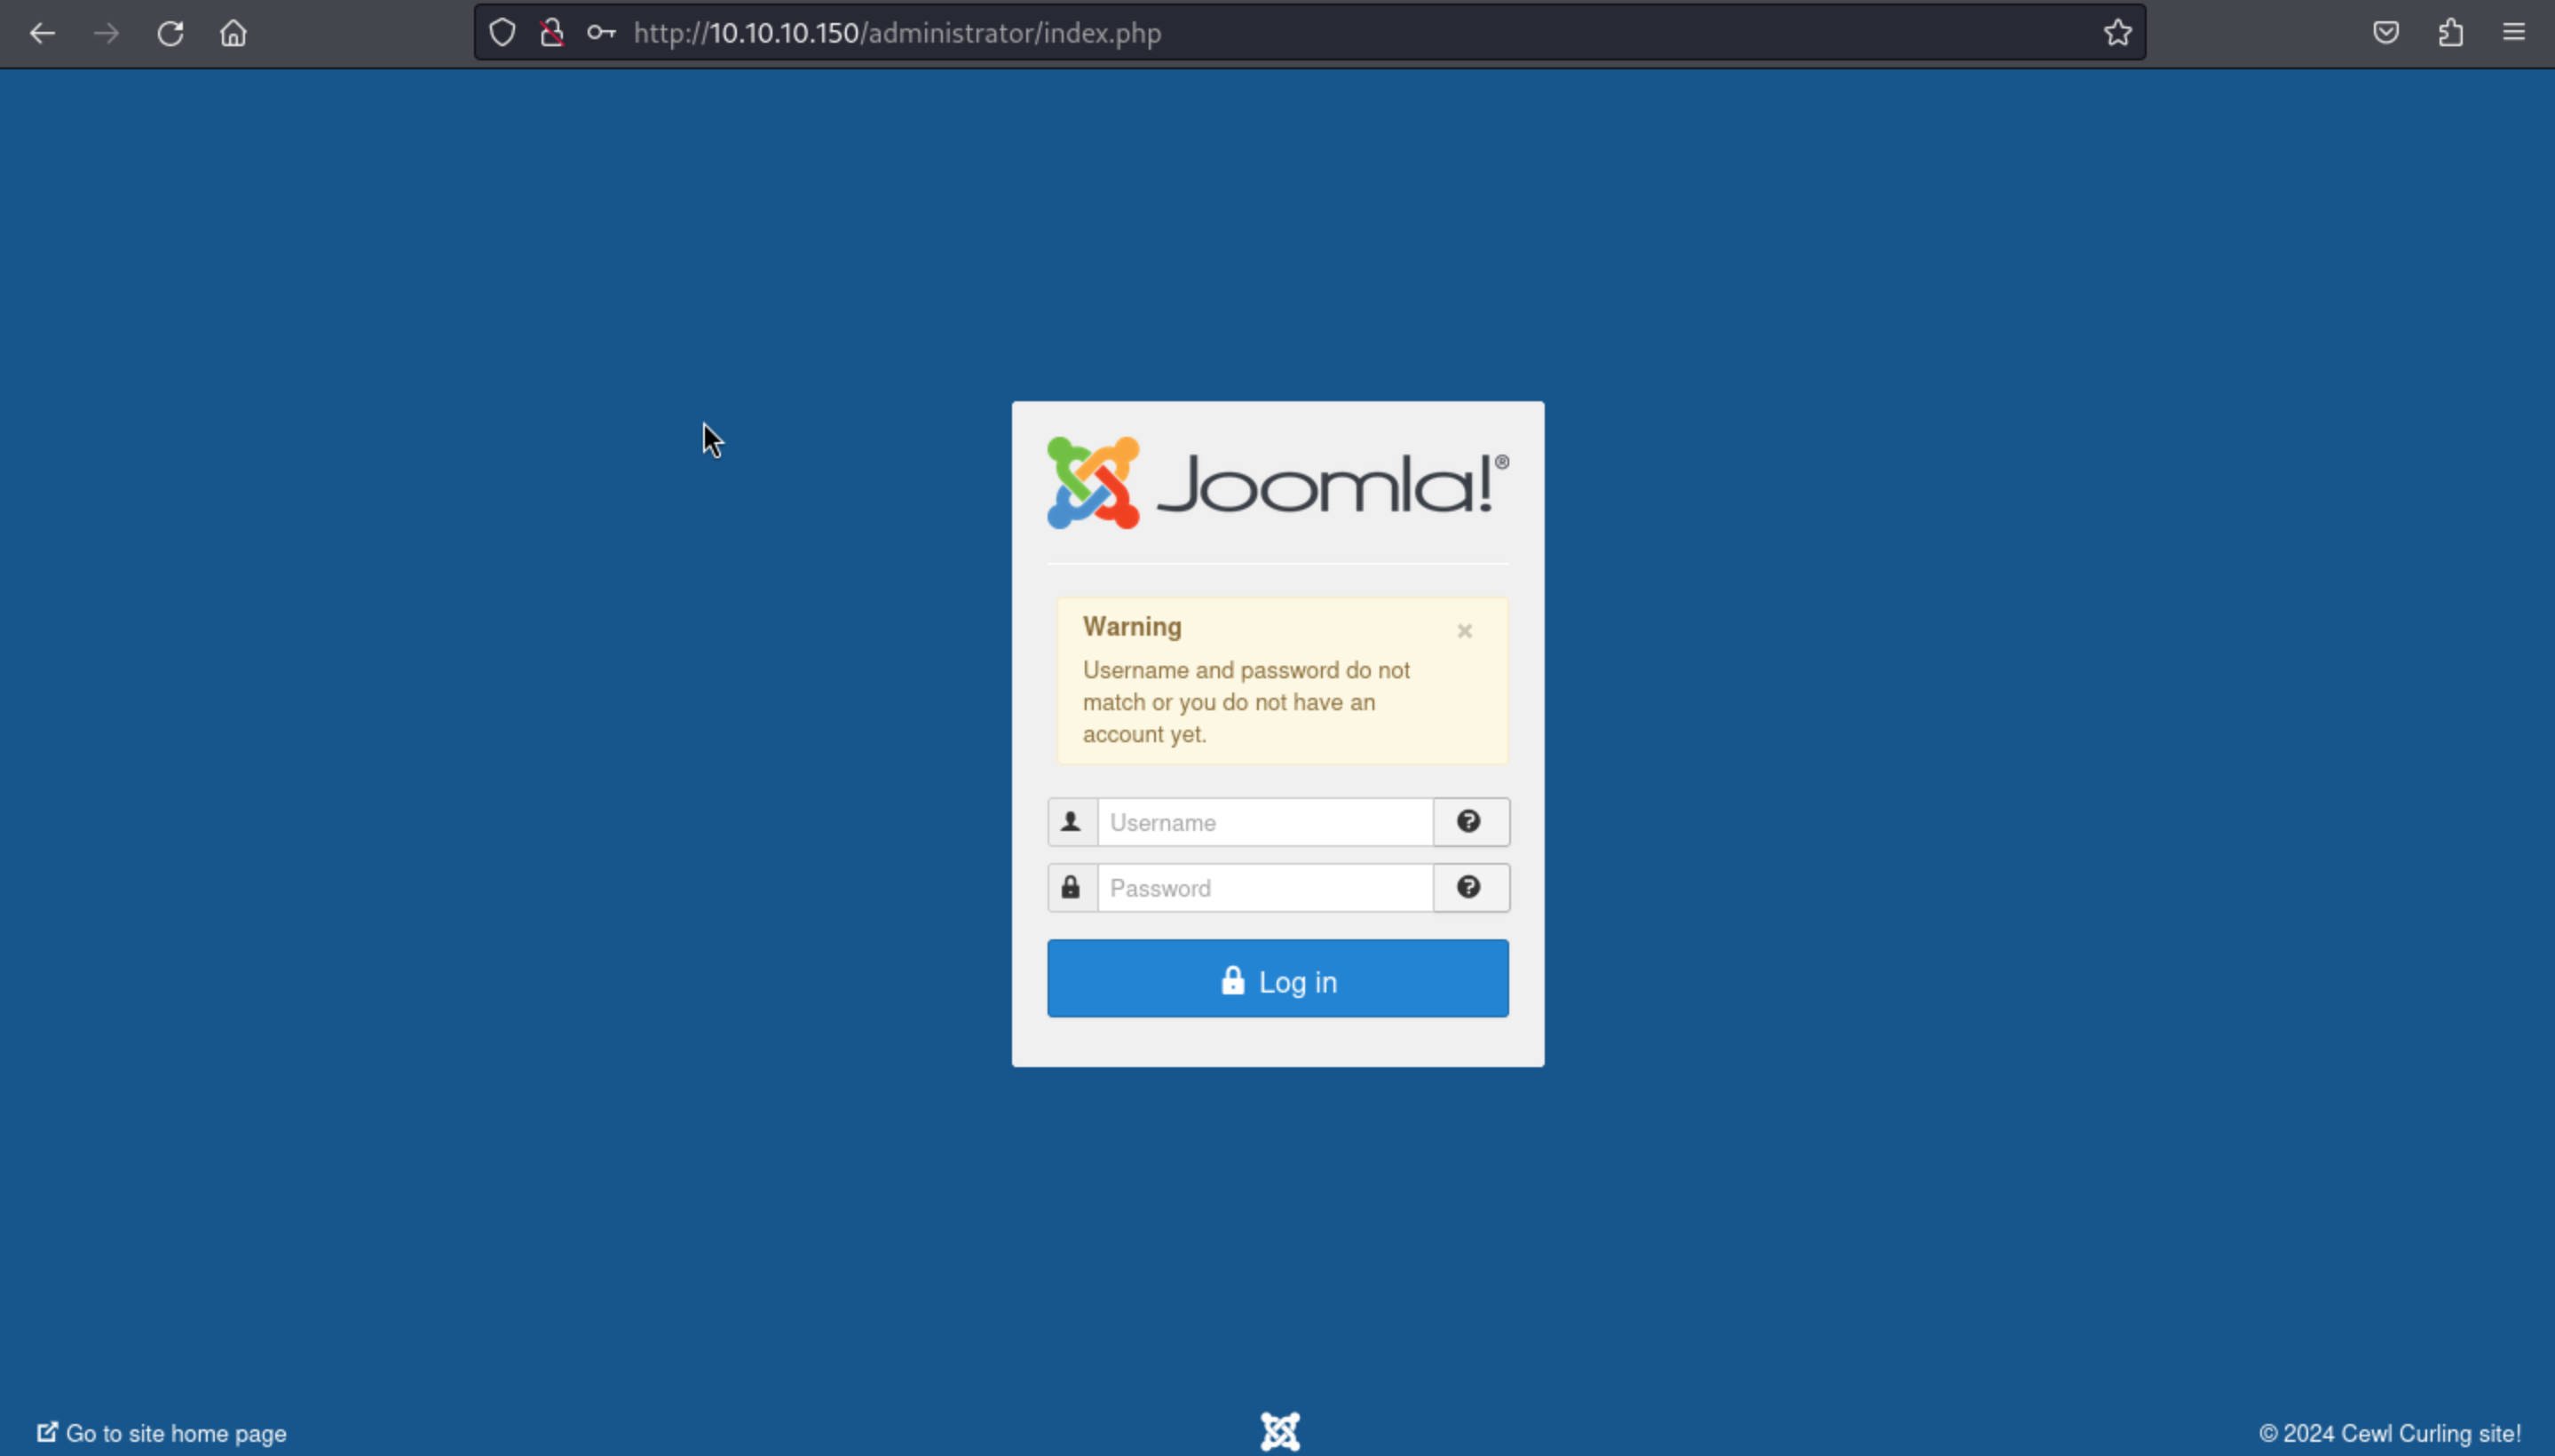Open the Pocket save icon
Screen dimensions: 2555x1456
click(x=2386, y=33)
